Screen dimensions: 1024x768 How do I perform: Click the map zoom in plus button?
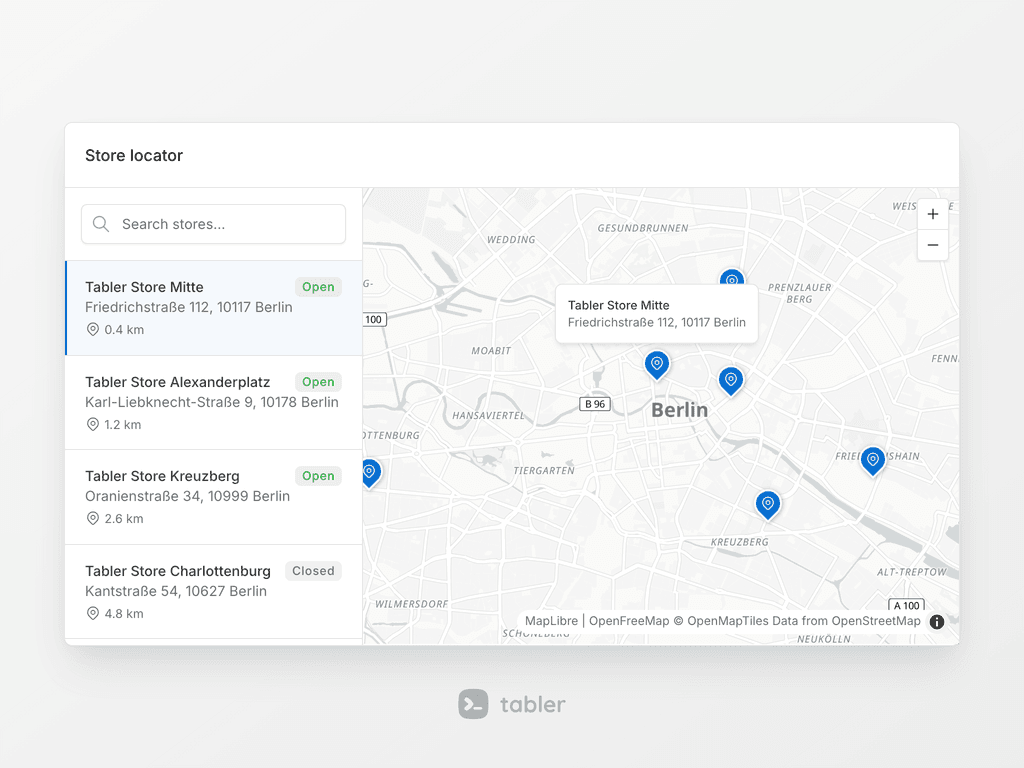tap(933, 214)
